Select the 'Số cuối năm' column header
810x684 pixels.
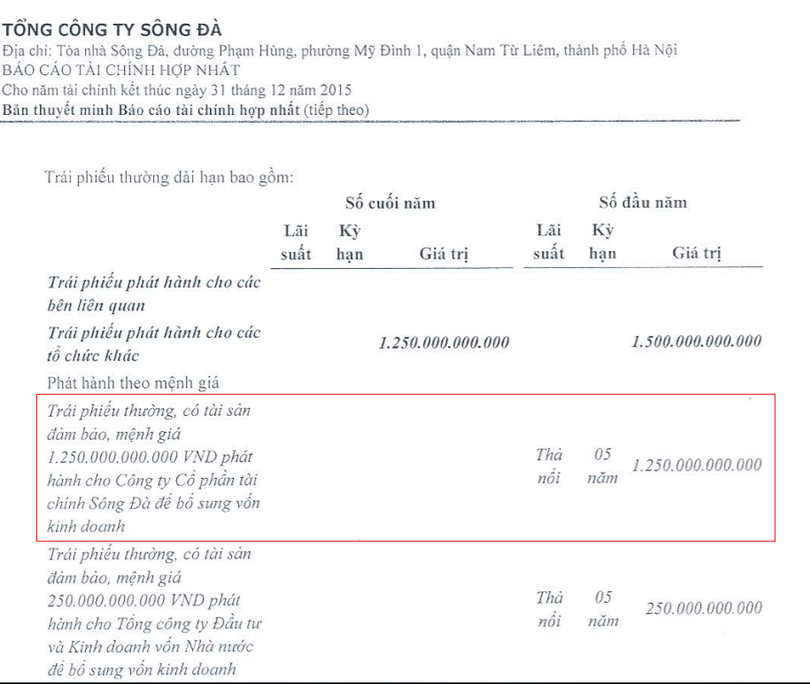(x=390, y=203)
